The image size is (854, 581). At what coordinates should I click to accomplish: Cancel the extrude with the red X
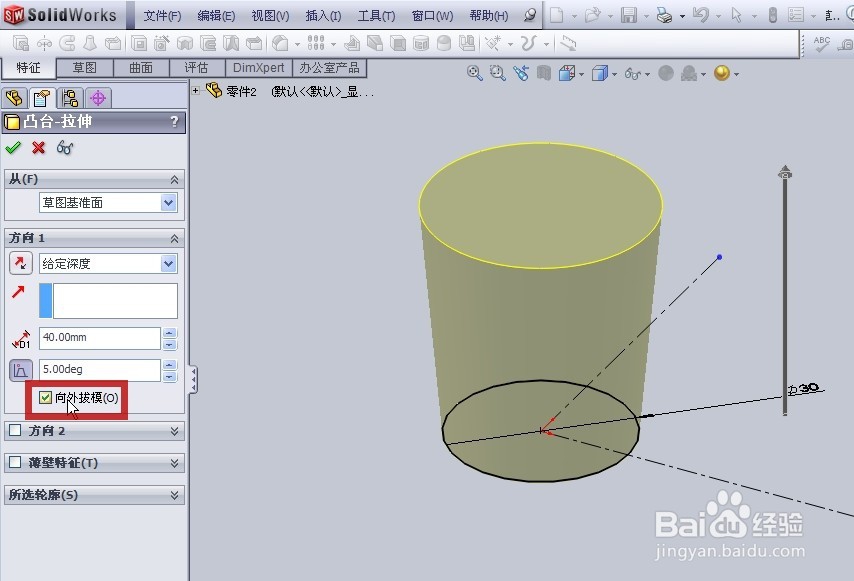pyautogui.click(x=38, y=148)
